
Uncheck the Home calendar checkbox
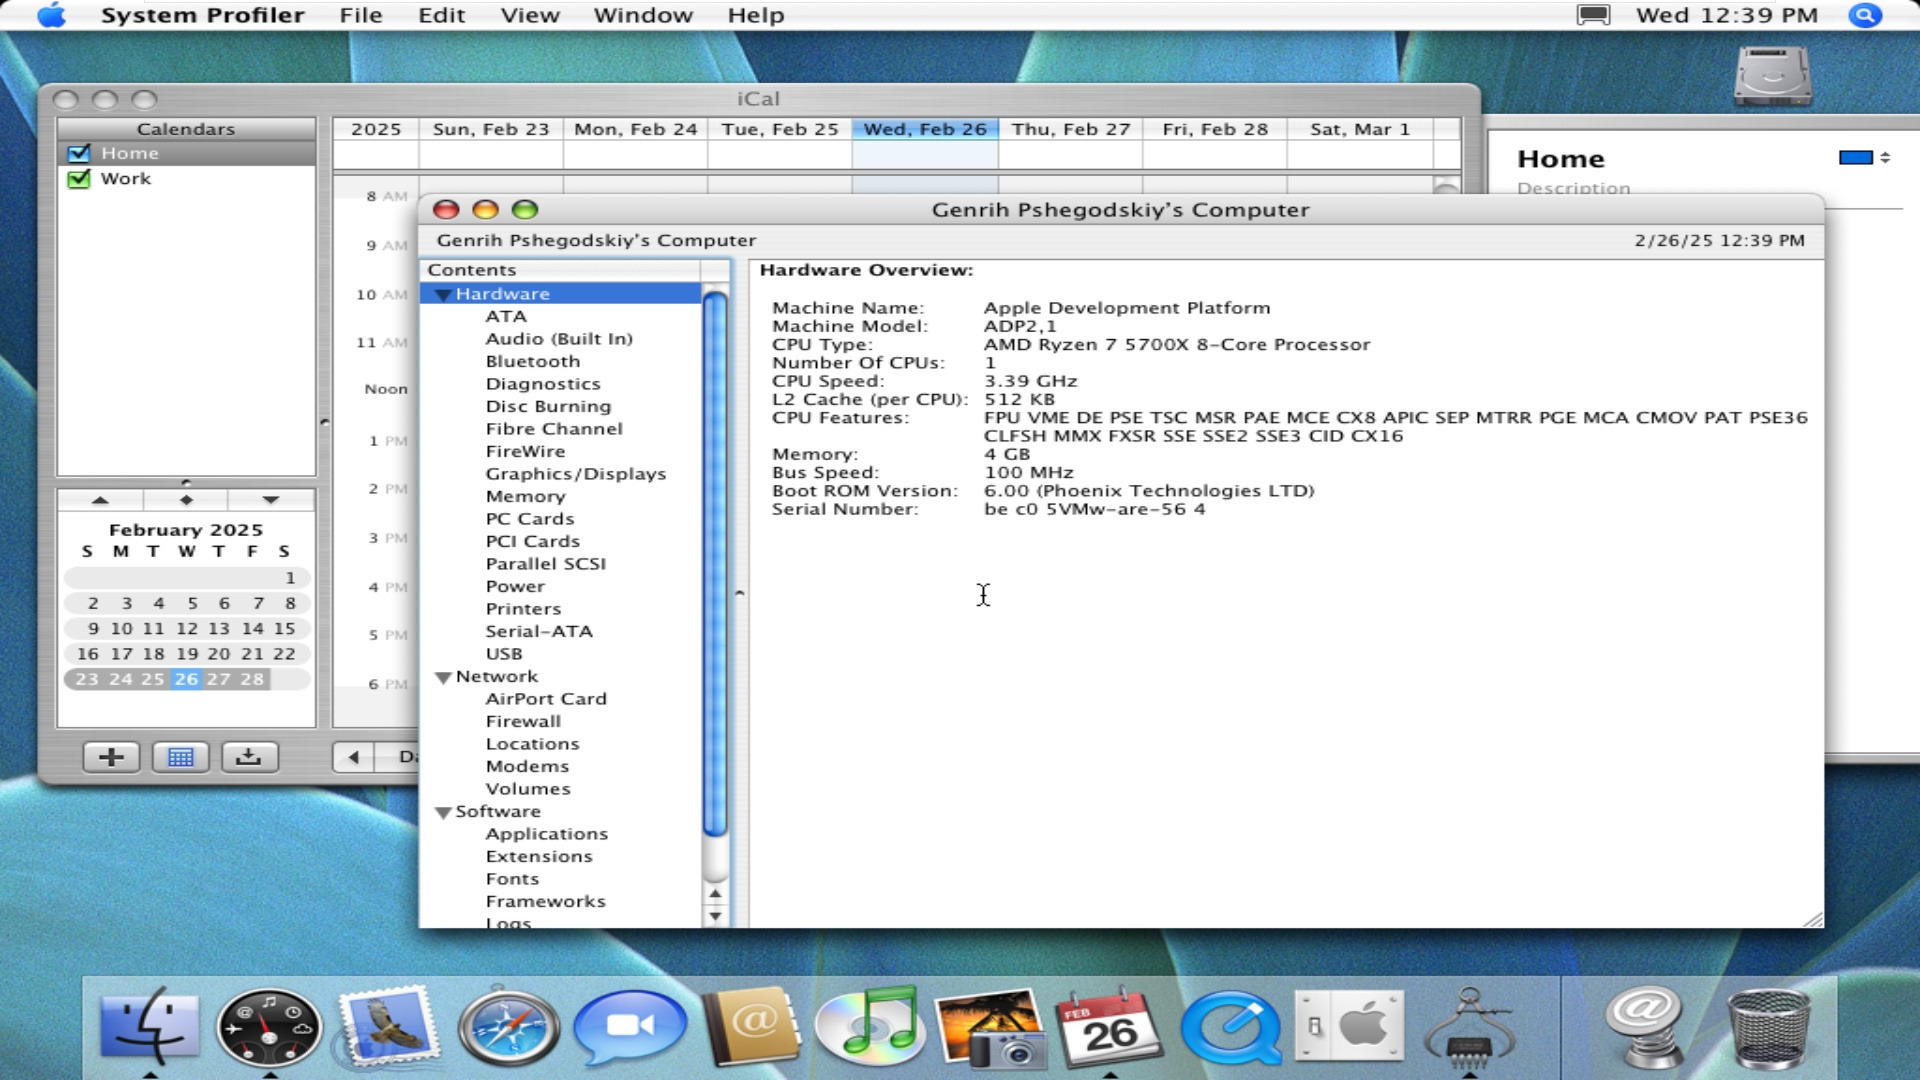(78, 153)
